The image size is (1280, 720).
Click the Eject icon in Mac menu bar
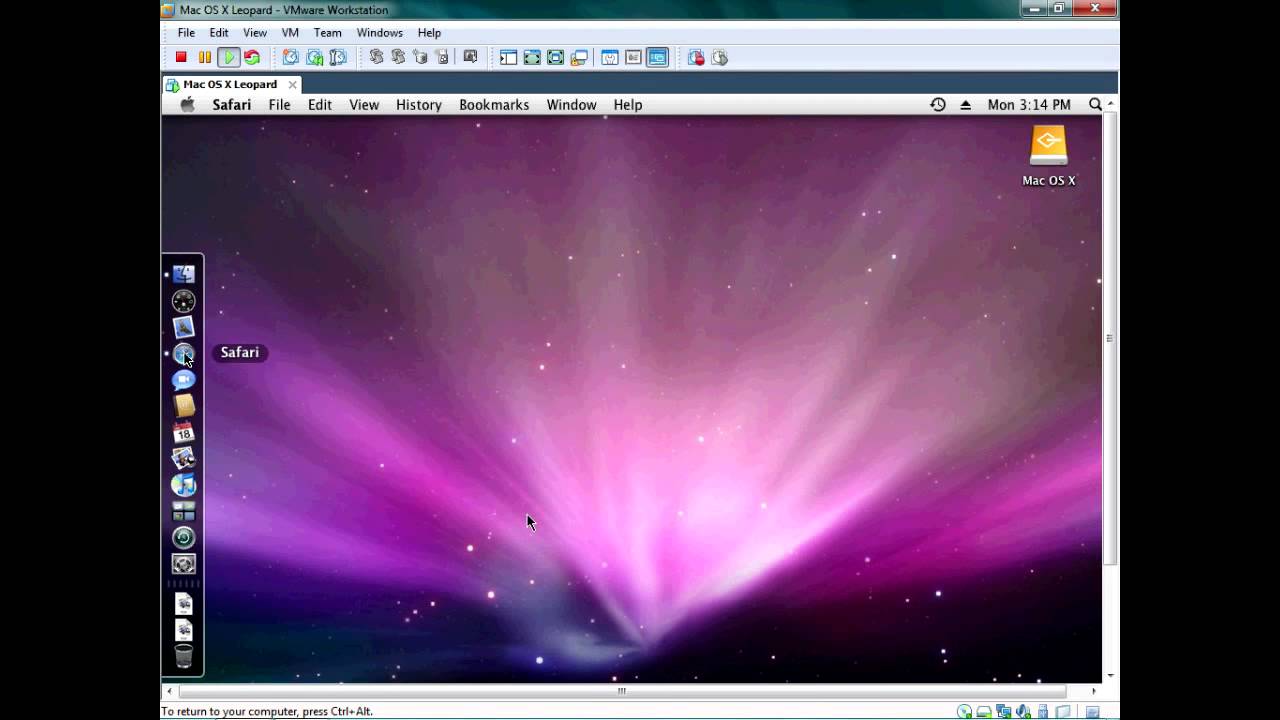click(965, 105)
